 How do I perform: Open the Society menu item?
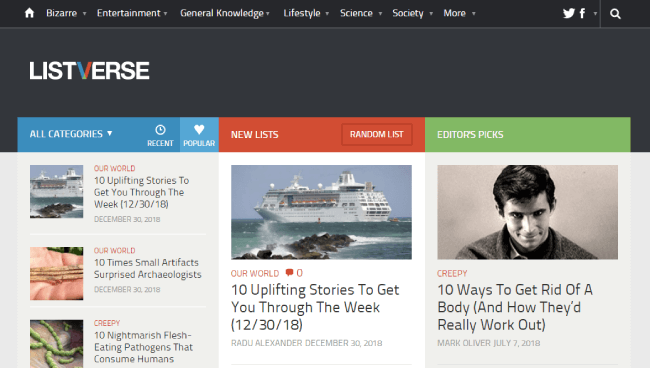pyautogui.click(x=408, y=13)
